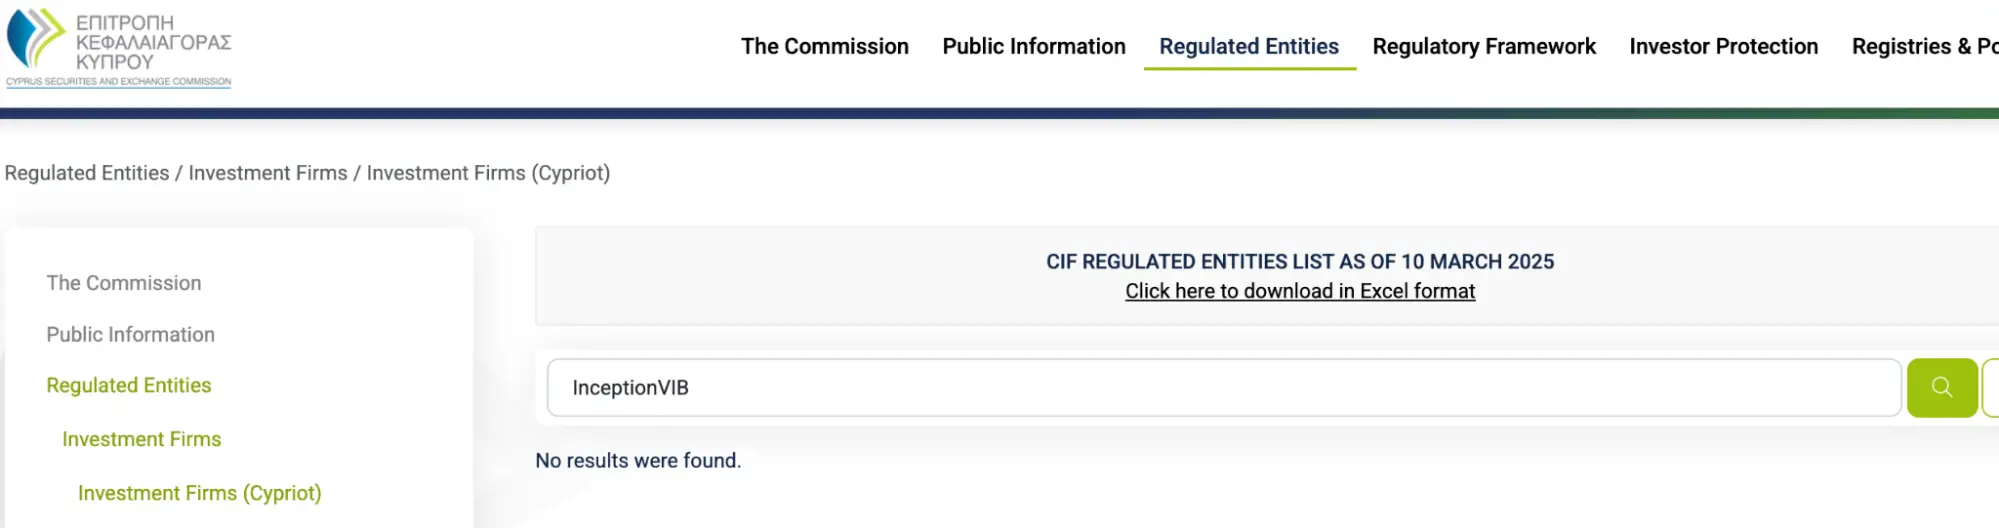Go to Investment Firms via the breadcrumb
Viewport: 1999px width, 529px height.
(268, 173)
